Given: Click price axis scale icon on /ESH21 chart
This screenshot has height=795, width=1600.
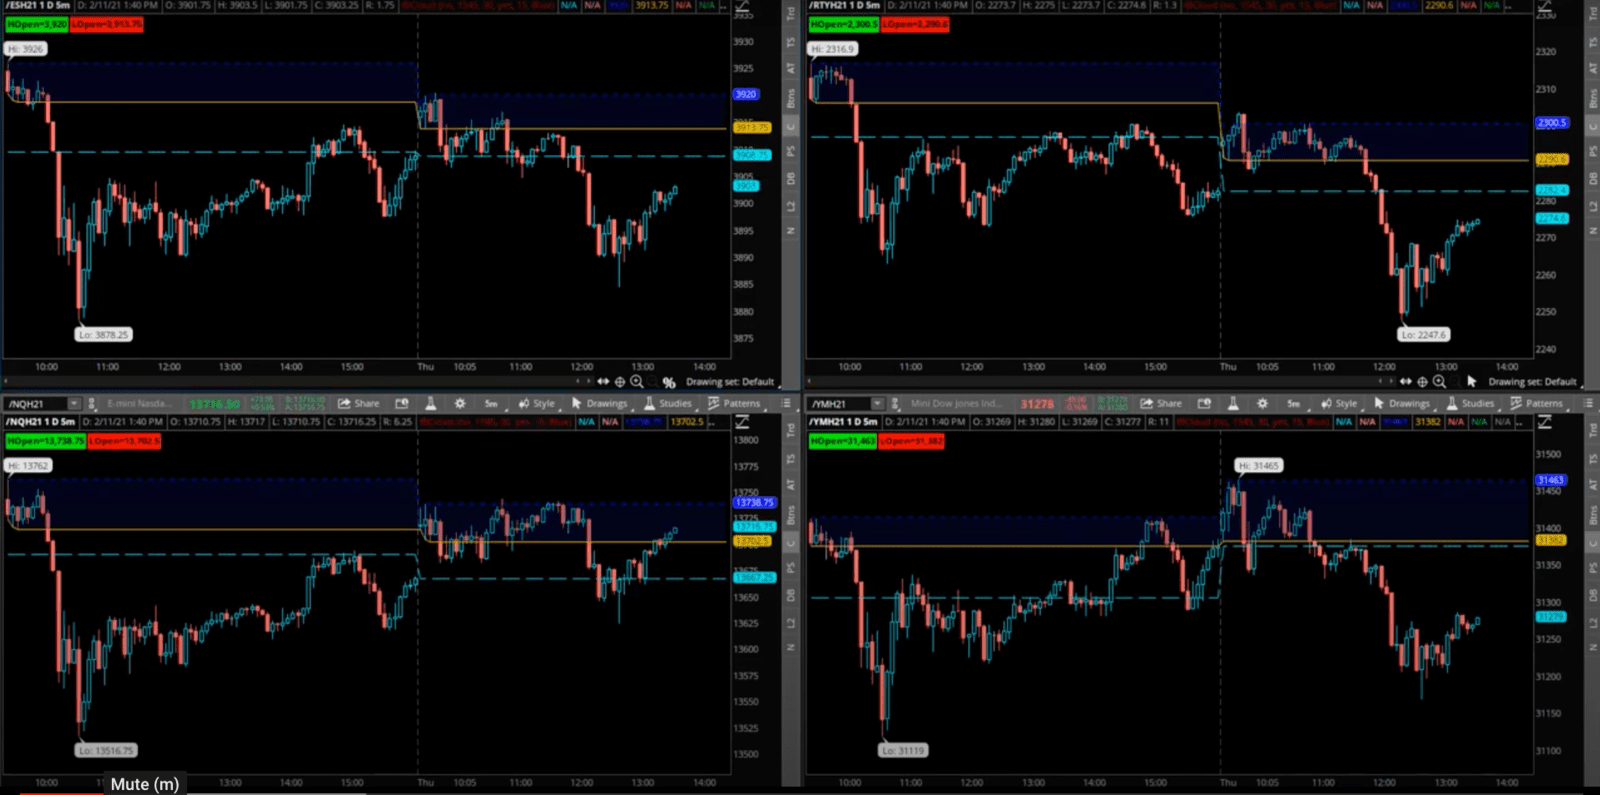Looking at the screenshot, I should click(x=743, y=8).
